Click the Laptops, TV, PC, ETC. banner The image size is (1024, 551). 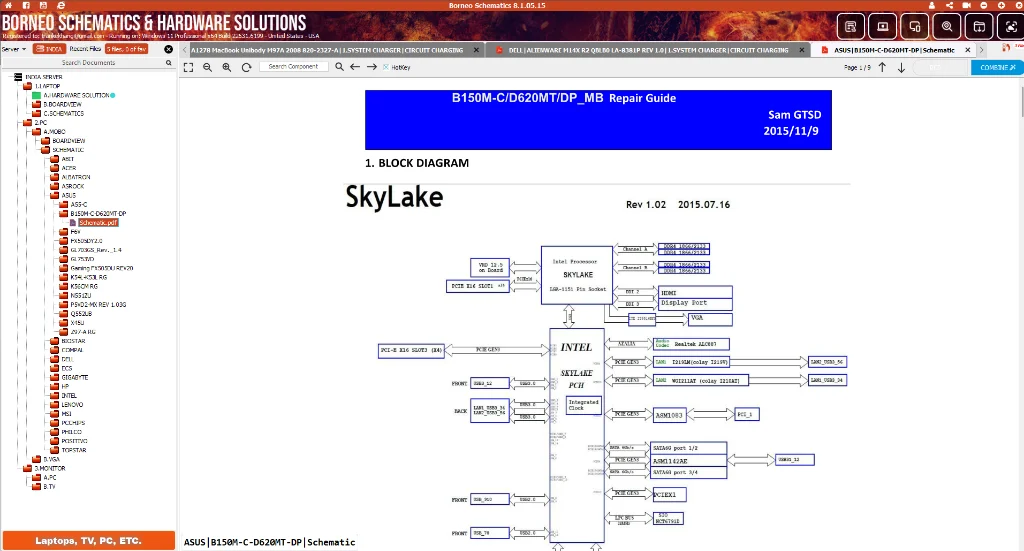(88, 541)
